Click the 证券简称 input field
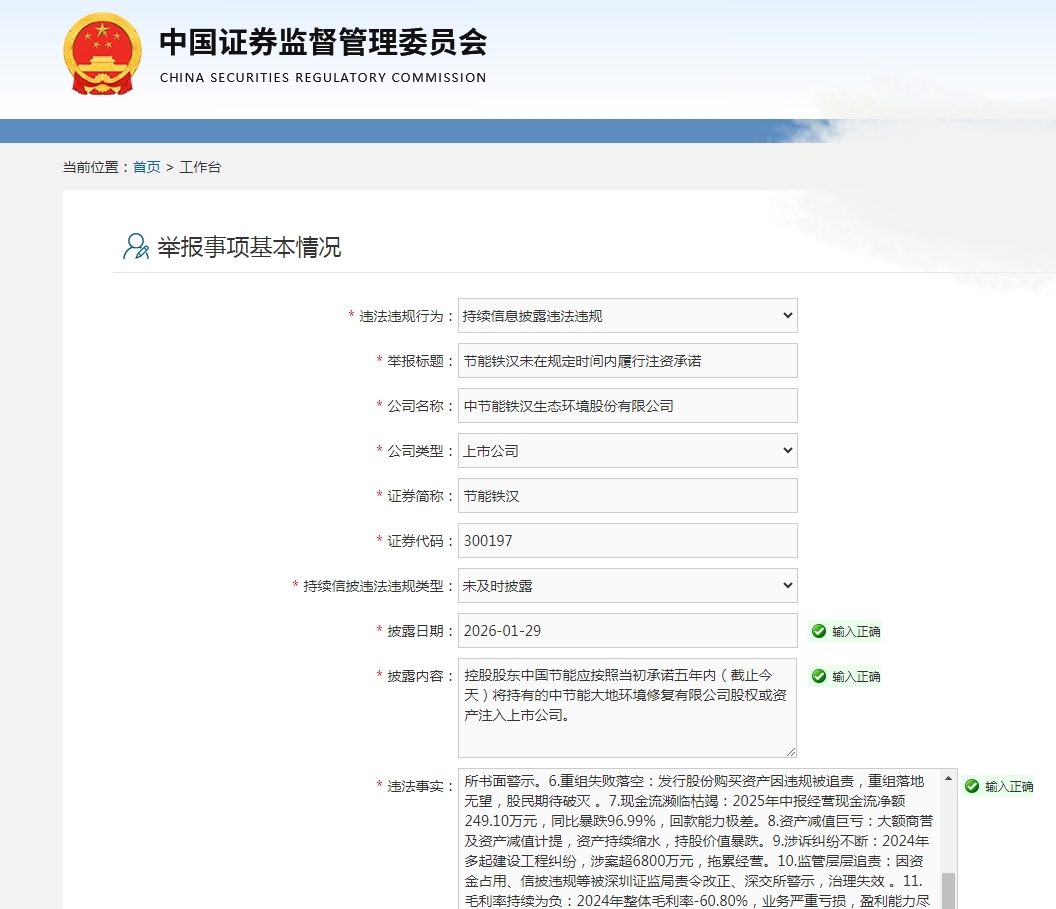 click(x=628, y=496)
